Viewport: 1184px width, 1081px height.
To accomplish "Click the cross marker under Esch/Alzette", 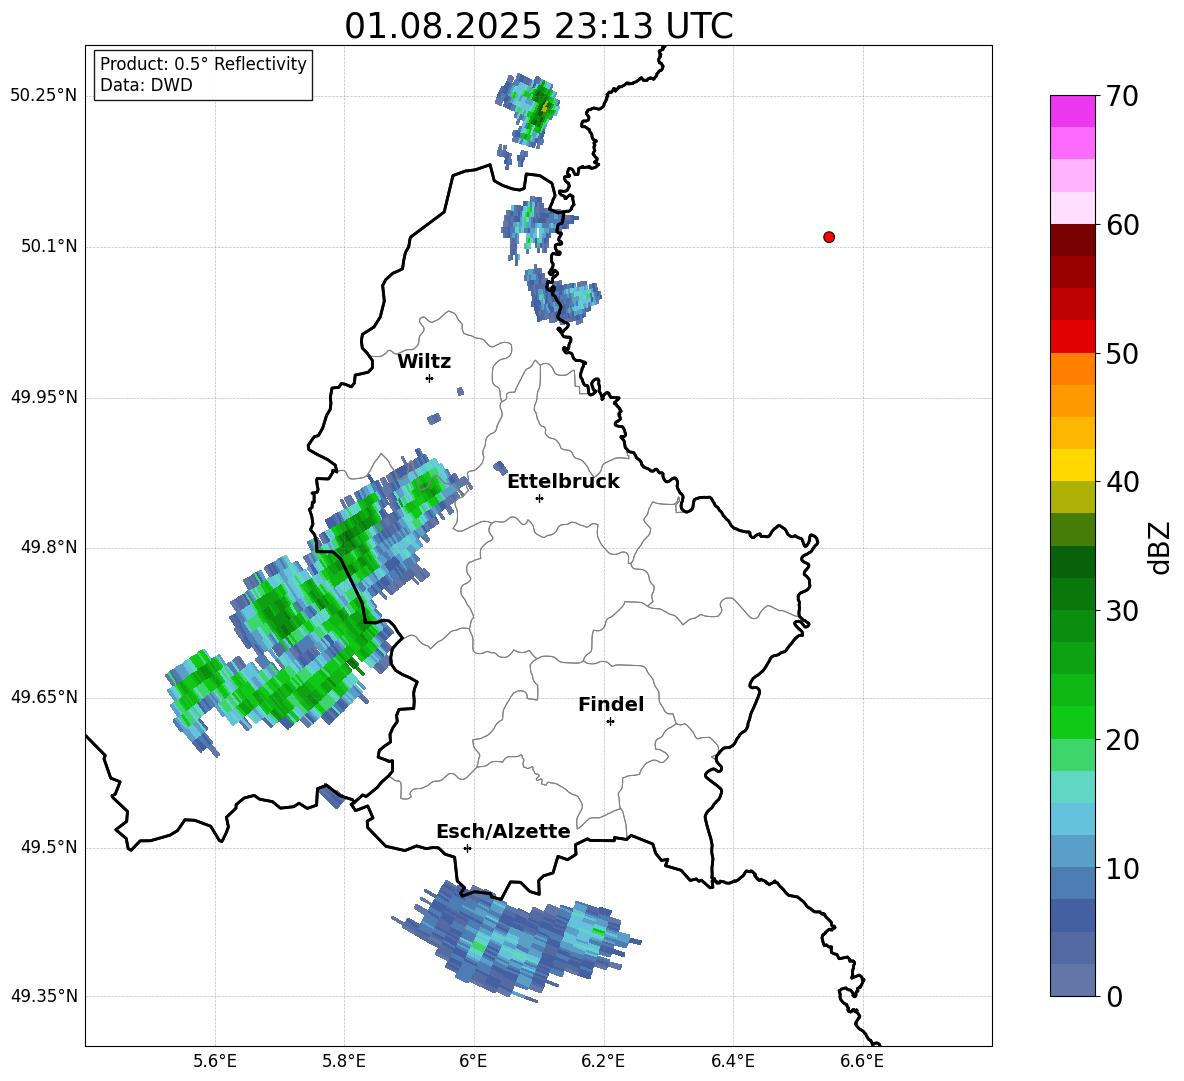I will 467,848.
